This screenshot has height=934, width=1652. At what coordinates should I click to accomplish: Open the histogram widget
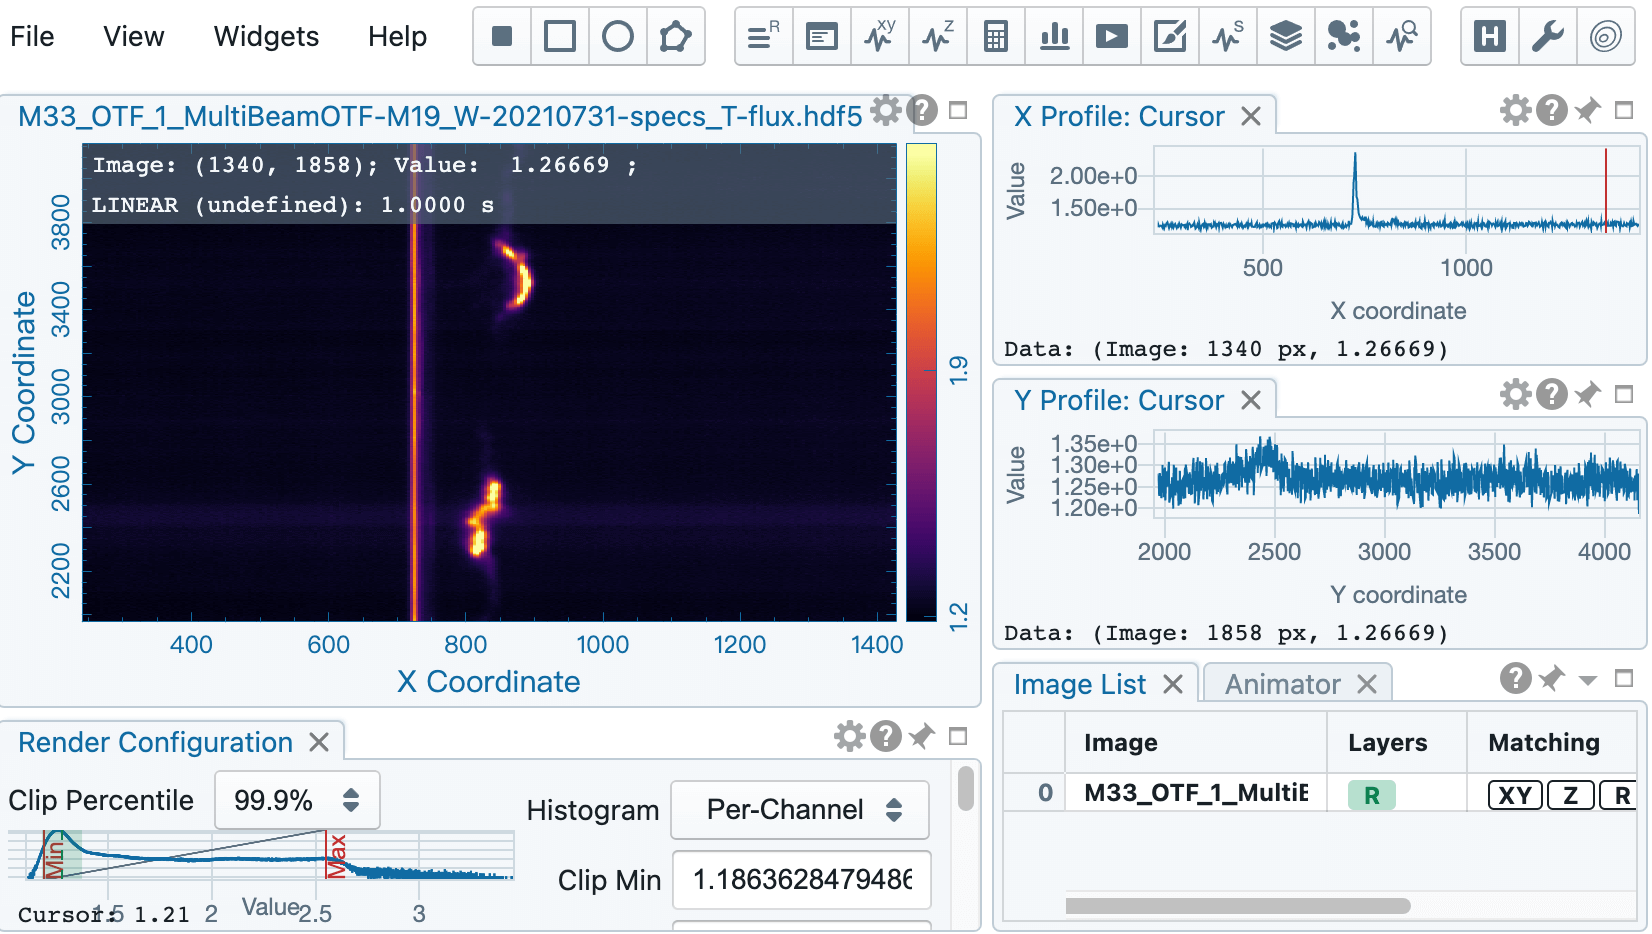point(1054,37)
